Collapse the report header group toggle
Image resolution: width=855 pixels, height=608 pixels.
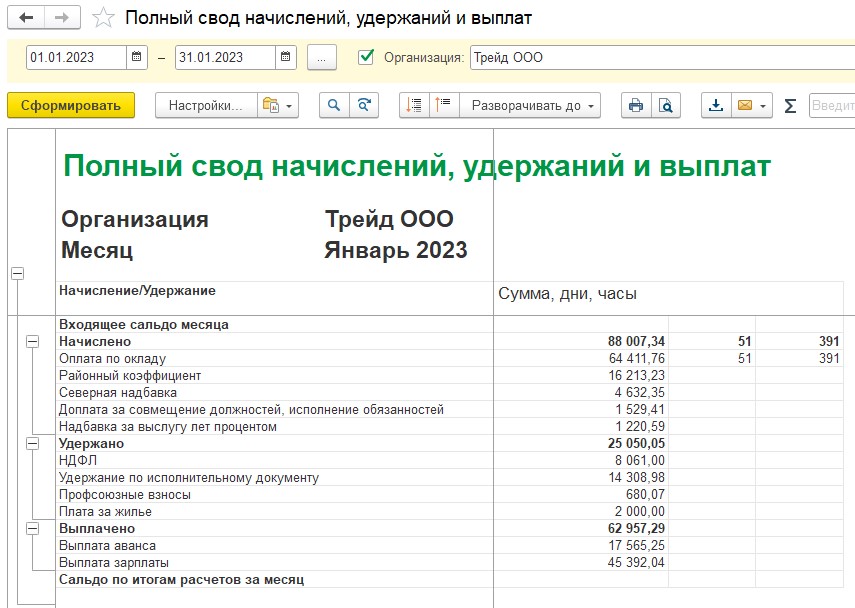pos(18,274)
